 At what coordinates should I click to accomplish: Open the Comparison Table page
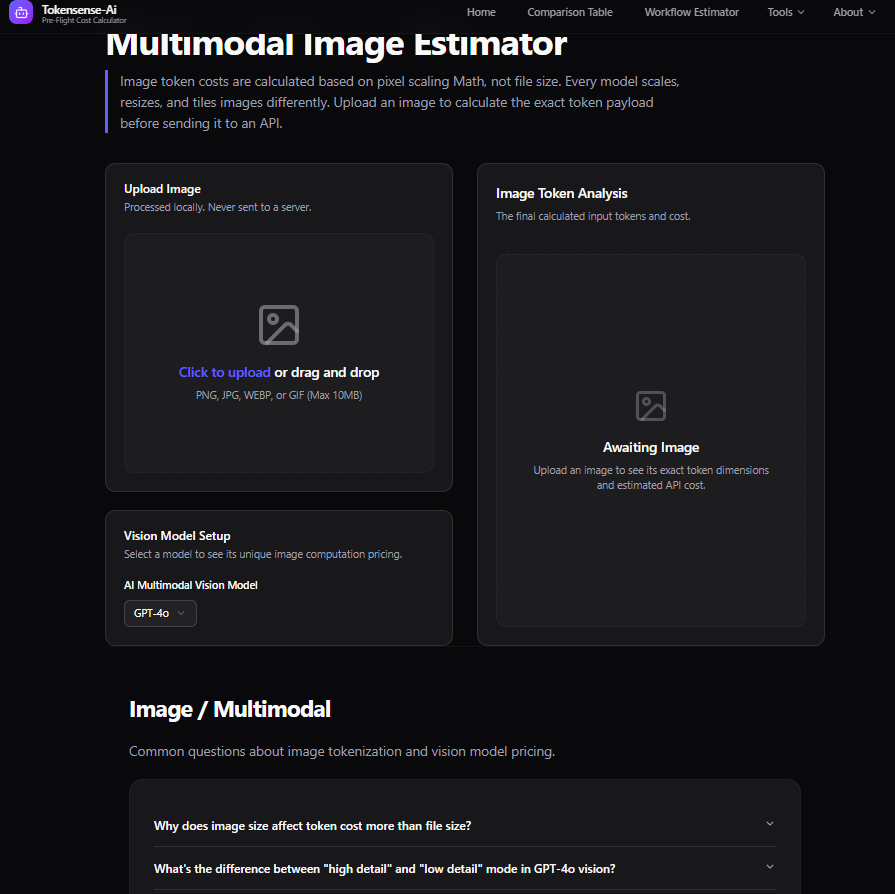click(570, 12)
